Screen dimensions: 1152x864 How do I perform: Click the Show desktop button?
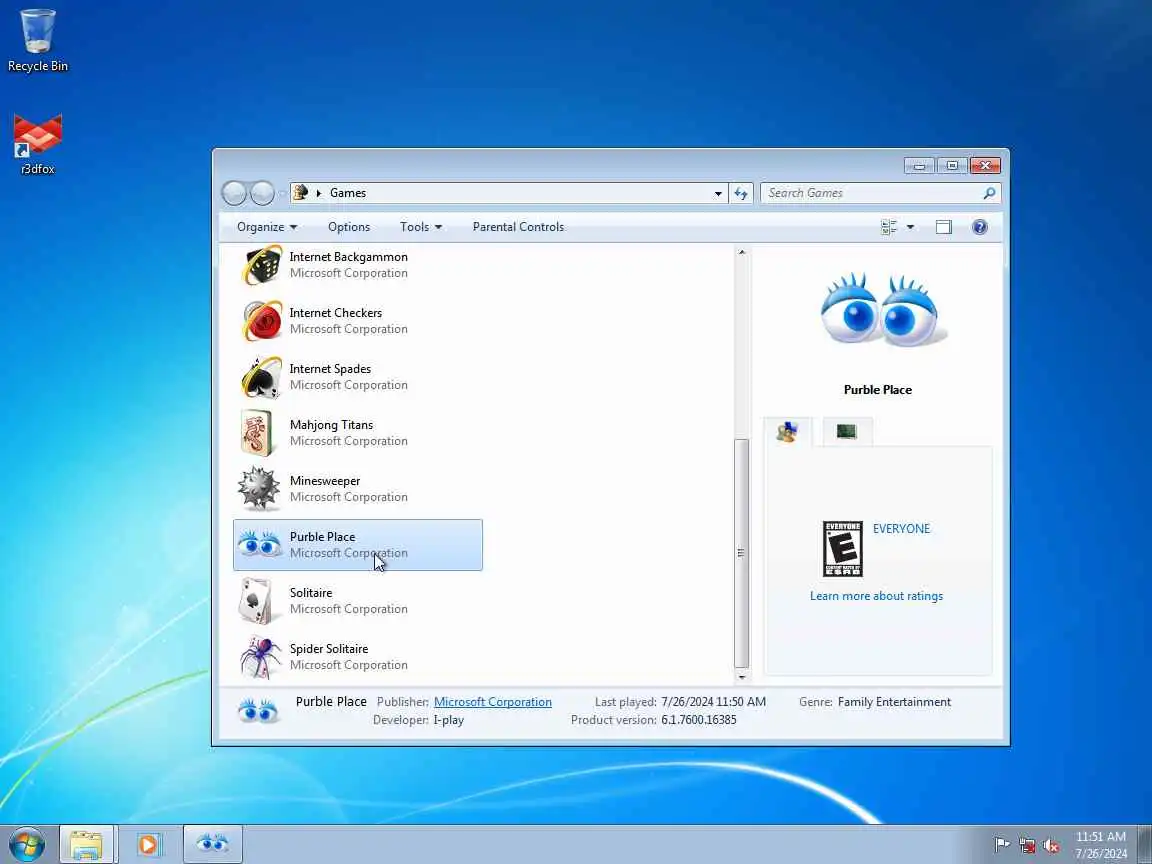point(1145,845)
